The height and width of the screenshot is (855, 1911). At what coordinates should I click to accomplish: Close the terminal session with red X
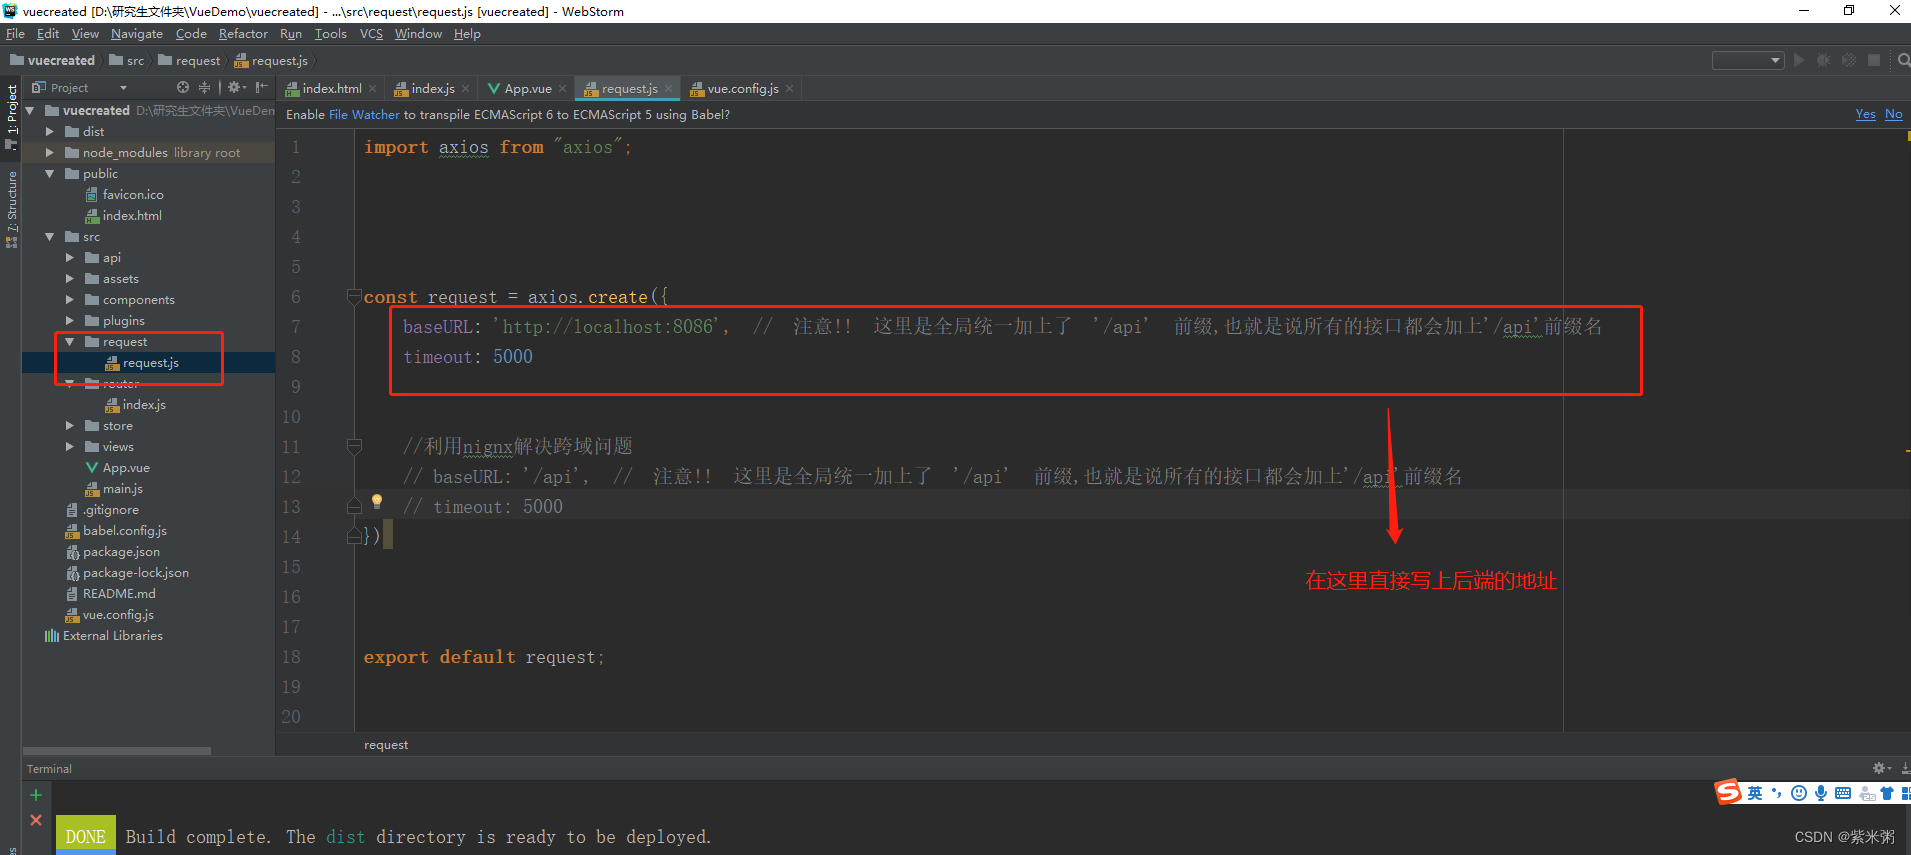36,820
